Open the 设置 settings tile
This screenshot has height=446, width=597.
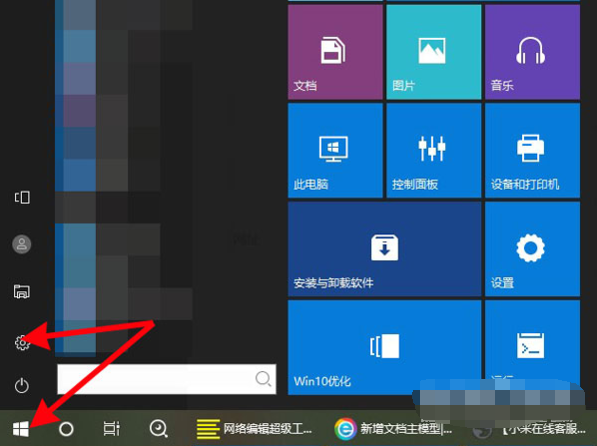pos(532,249)
